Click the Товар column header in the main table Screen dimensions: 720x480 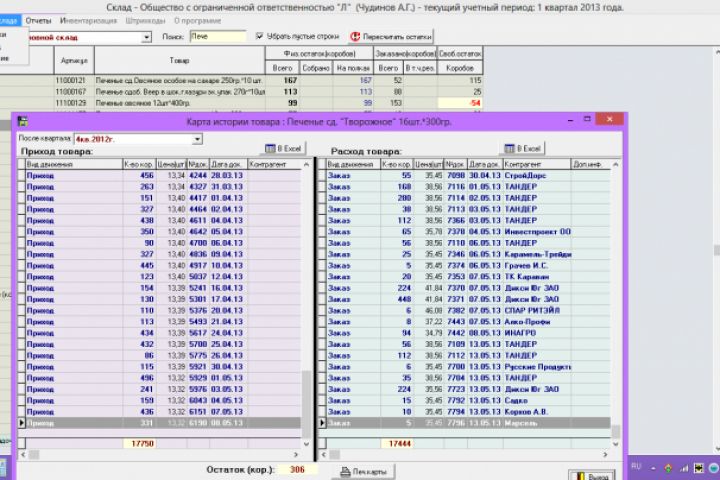(180, 60)
